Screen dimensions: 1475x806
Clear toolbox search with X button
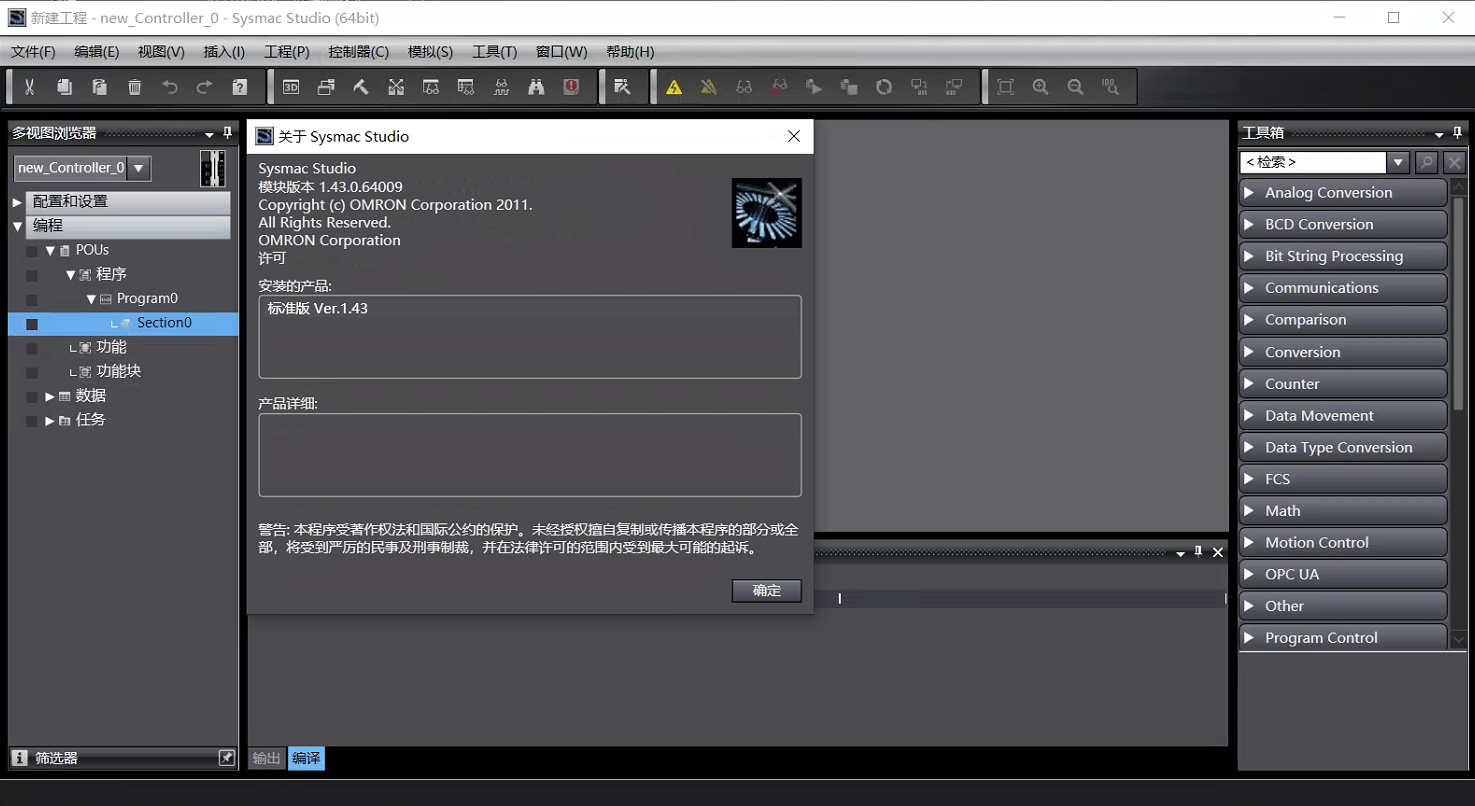click(x=1455, y=162)
